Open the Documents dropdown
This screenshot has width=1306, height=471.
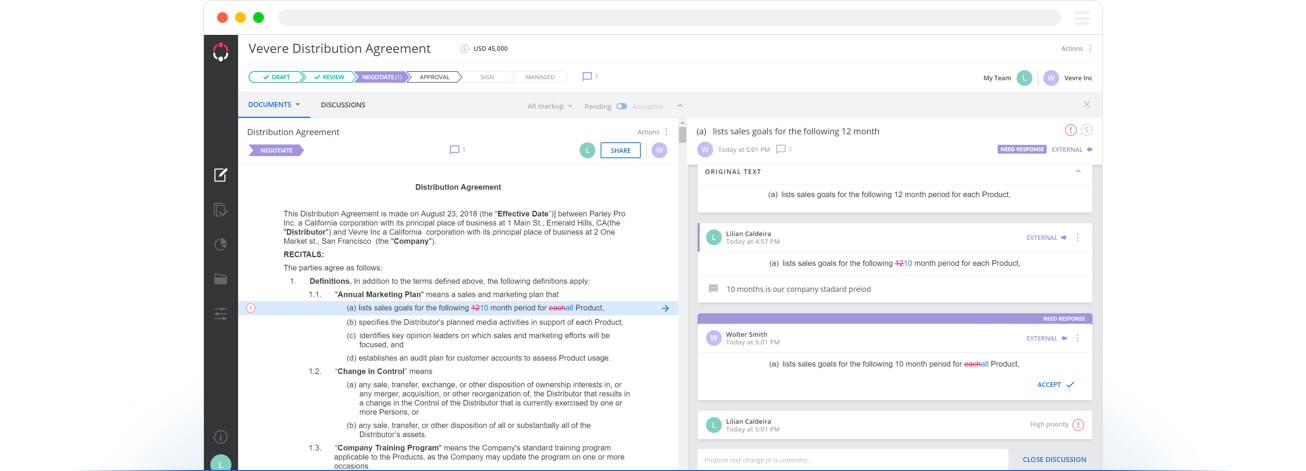click(x=273, y=104)
